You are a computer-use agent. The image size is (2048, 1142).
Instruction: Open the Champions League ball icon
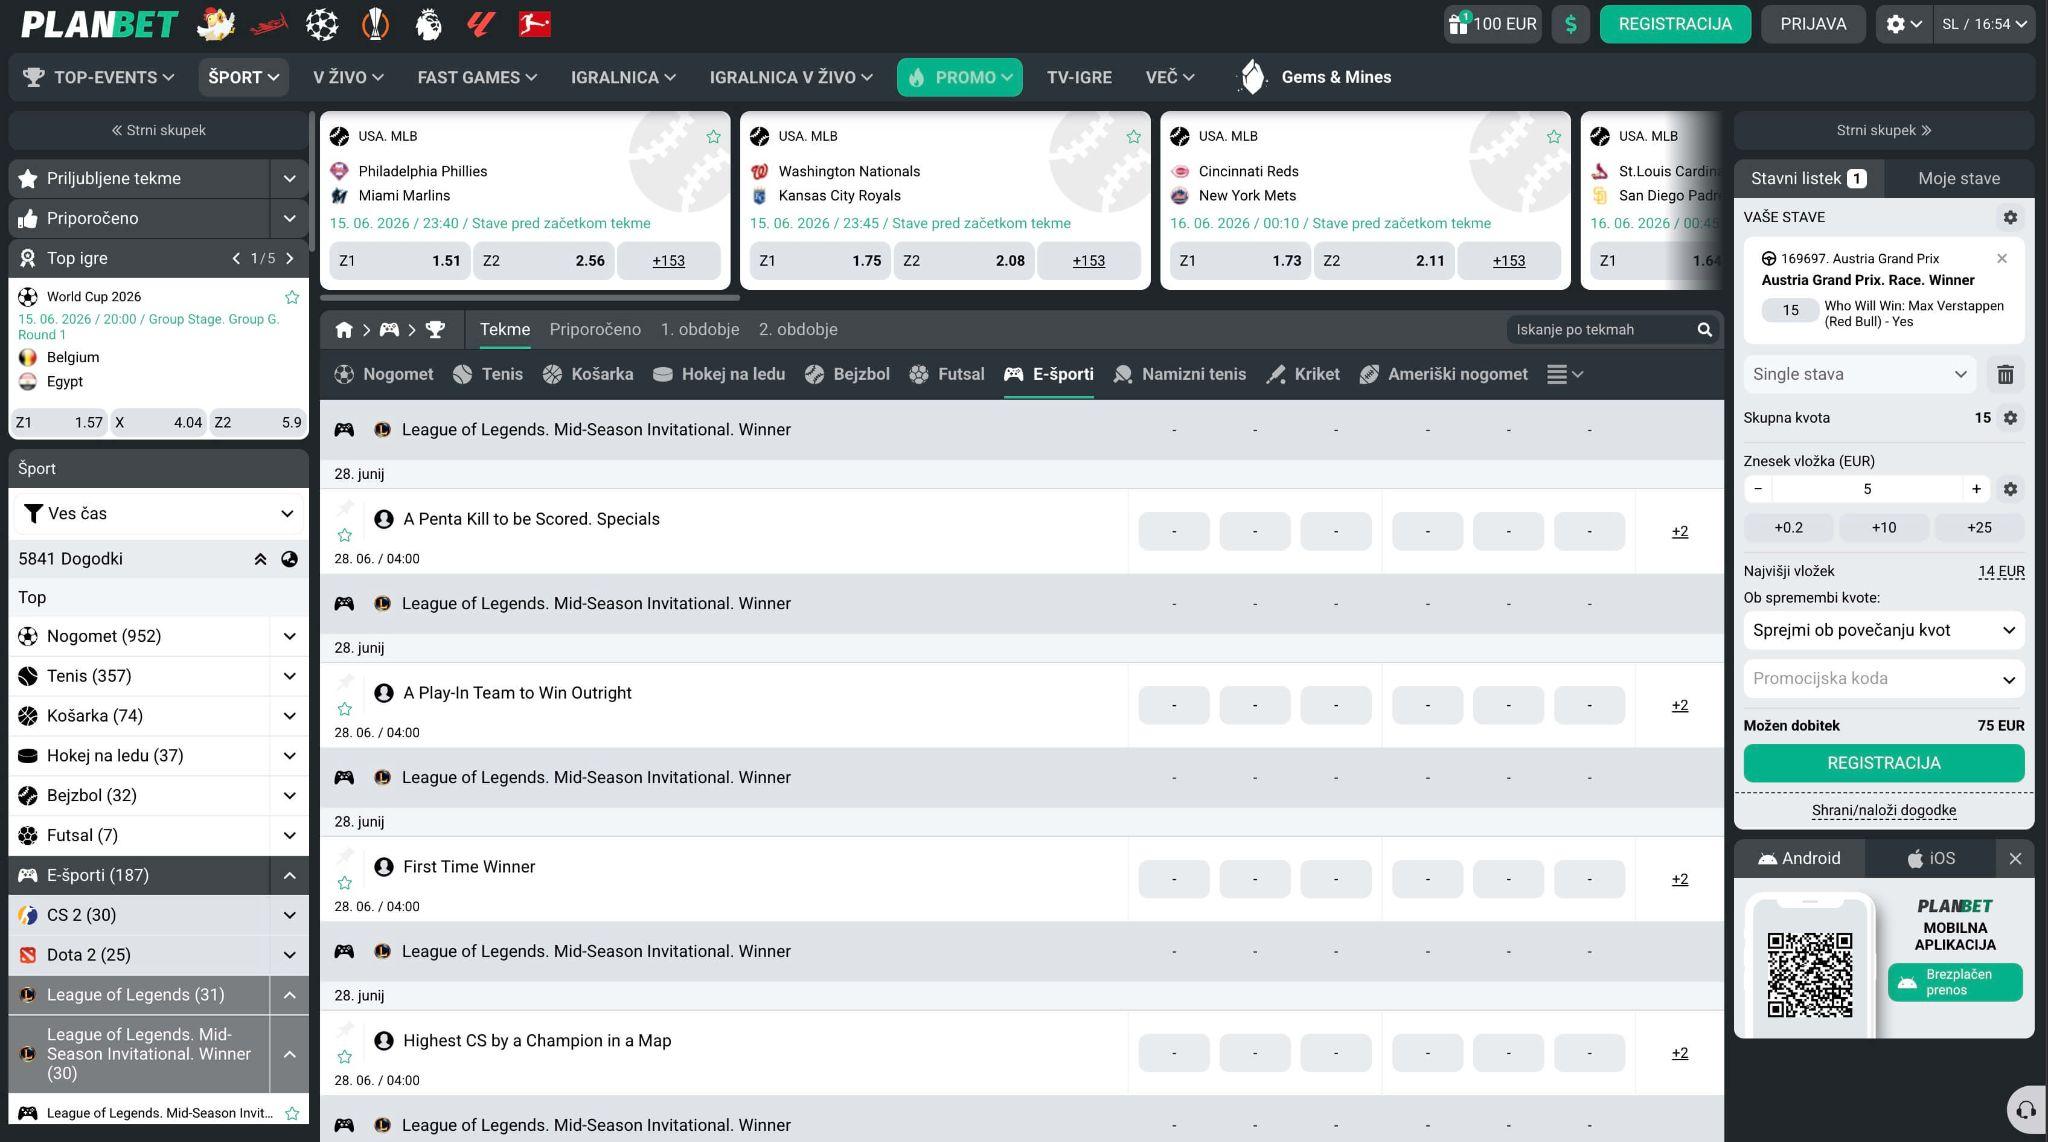click(322, 24)
